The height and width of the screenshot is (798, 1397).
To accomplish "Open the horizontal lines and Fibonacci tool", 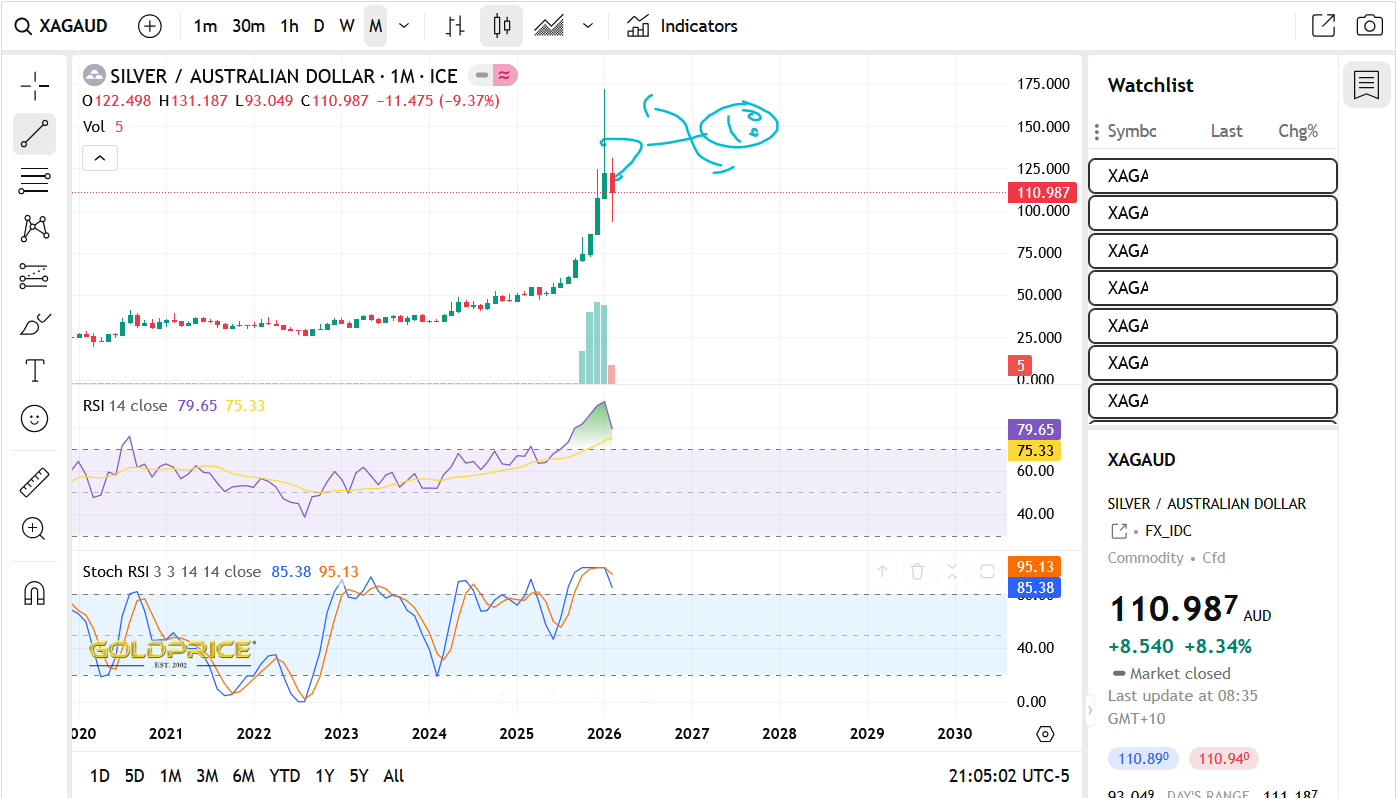I will tap(35, 181).
